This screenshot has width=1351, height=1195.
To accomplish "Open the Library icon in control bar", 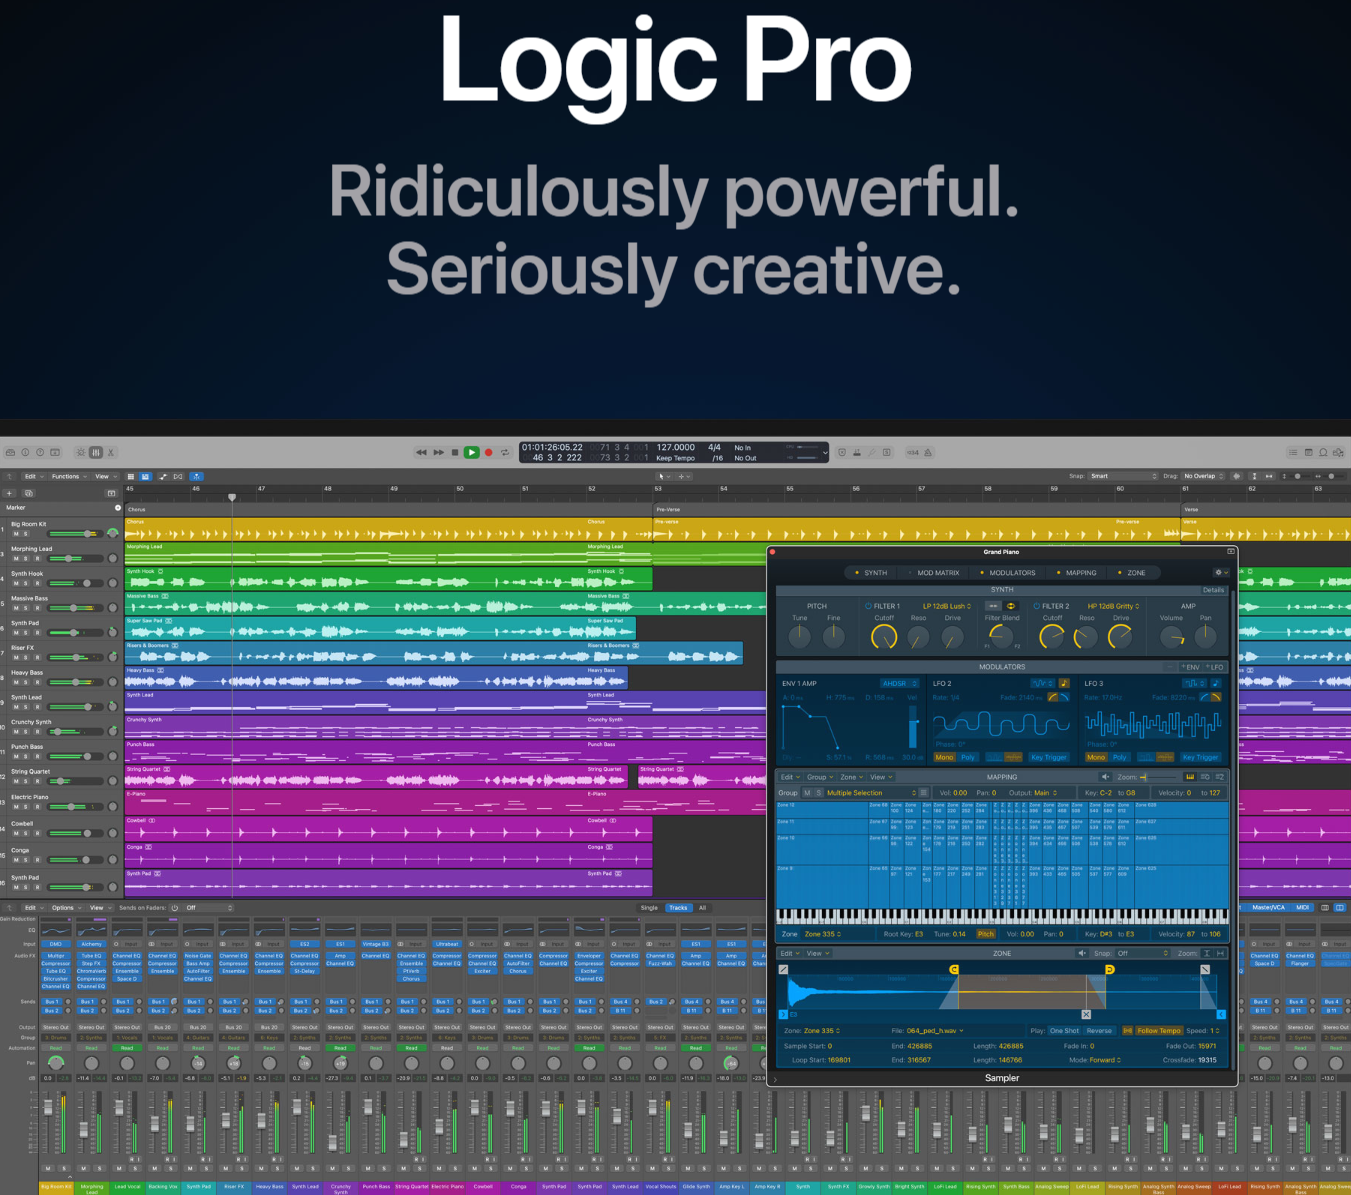I will pyautogui.click(x=10, y=452).
